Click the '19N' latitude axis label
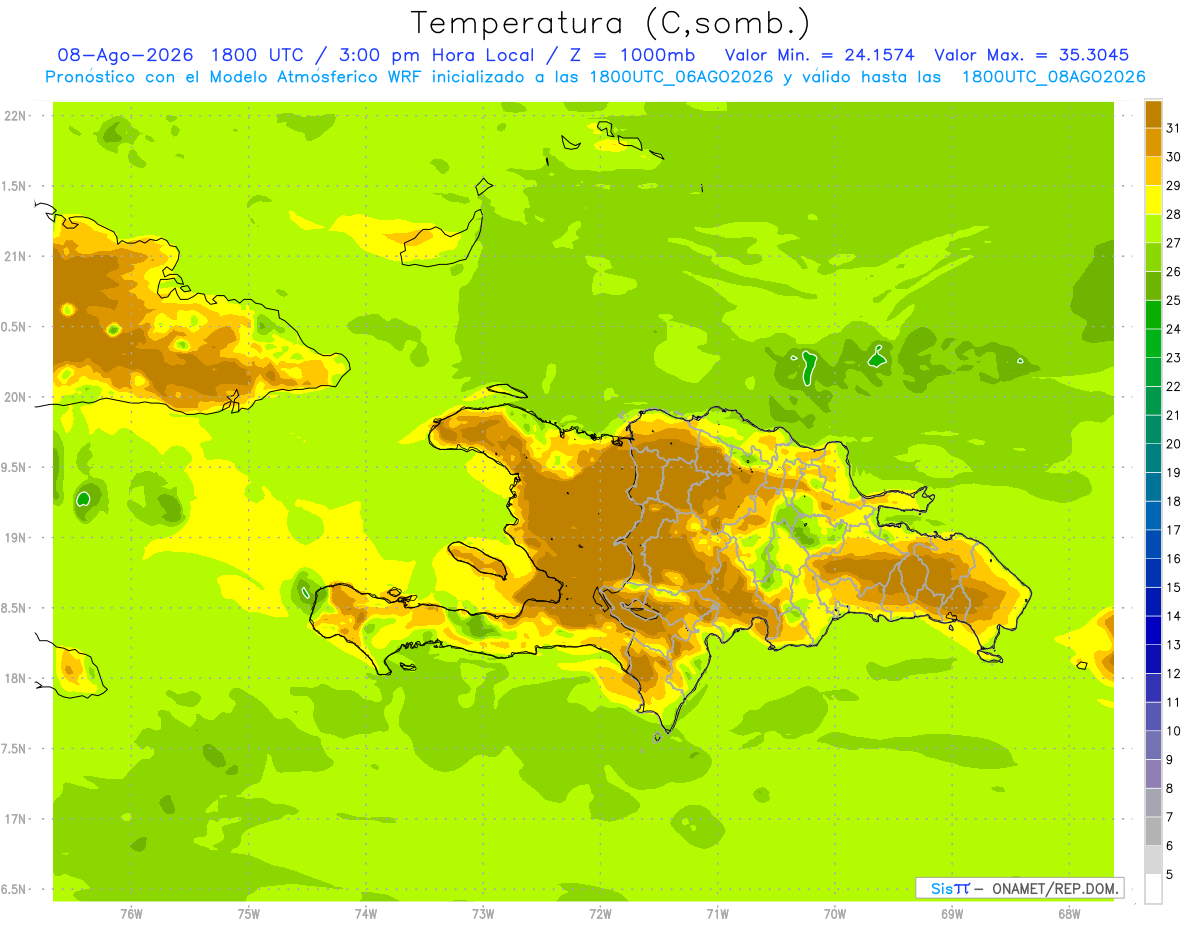Viewport: 1200px width, 927px height. (14, 538)
